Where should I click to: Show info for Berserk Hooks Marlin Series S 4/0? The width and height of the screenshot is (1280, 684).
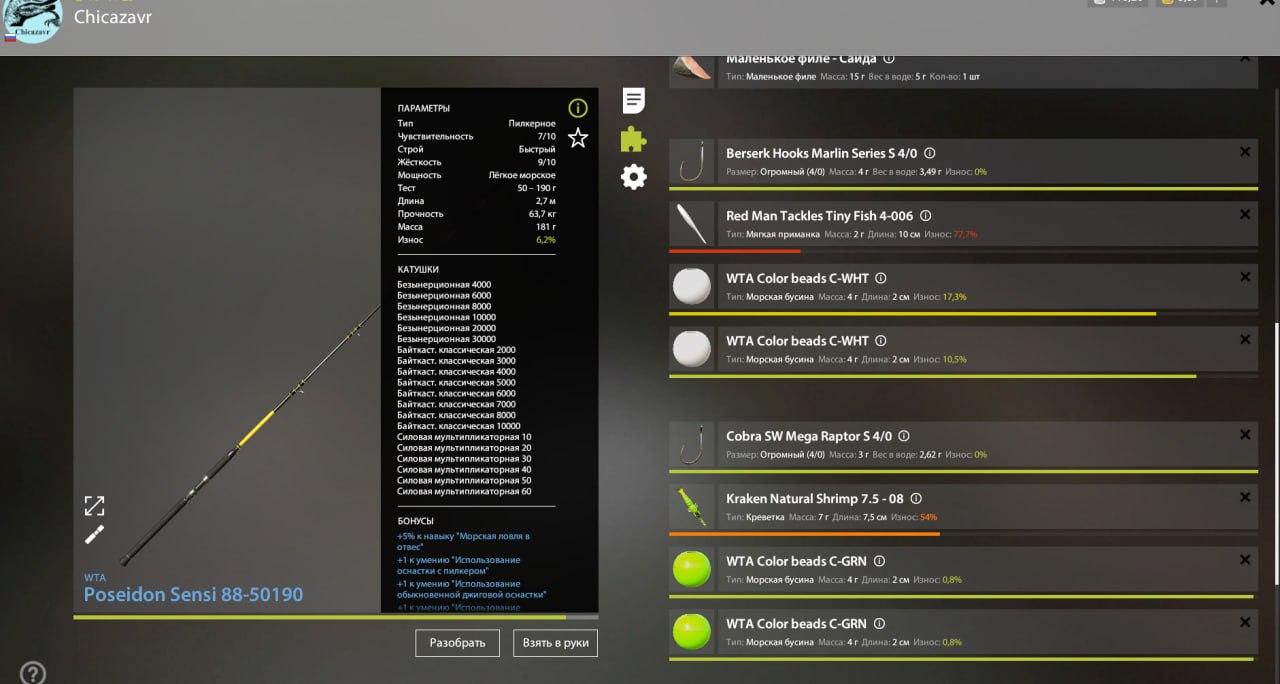pos(930,153)
